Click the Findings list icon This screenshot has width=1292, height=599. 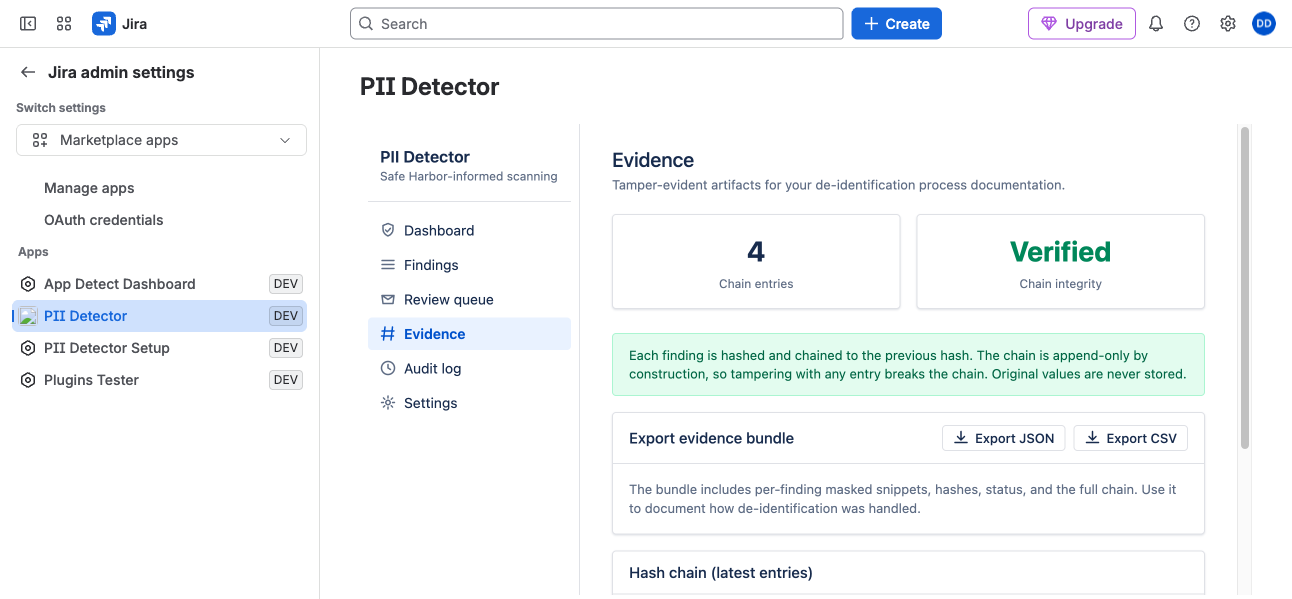coord(388,265)
